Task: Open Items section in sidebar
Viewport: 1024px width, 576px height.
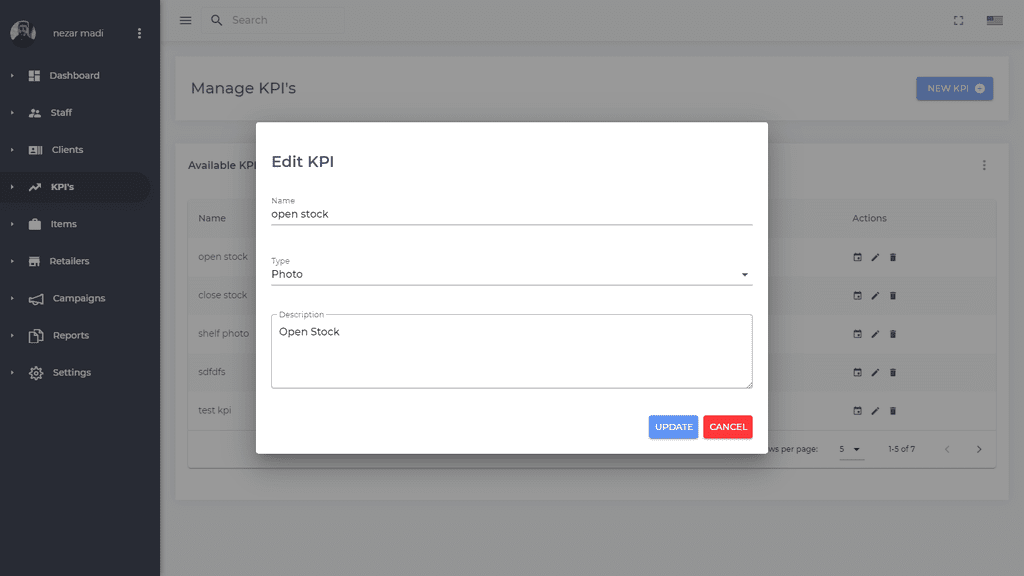Action: click(x=63, y=224)
